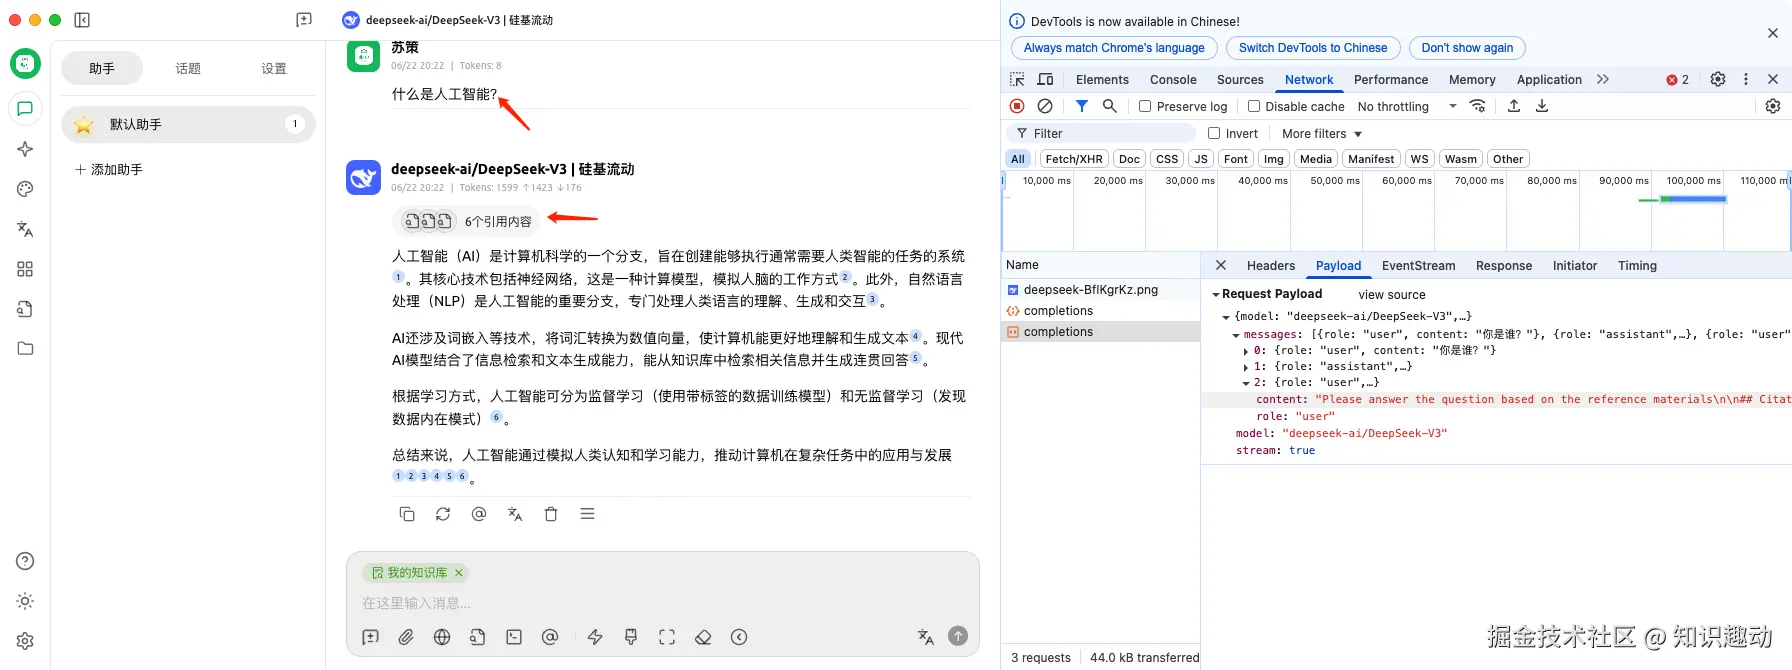
Task: Open the mini apps grid in the left sidebar
Action: [x=25, y=269]
